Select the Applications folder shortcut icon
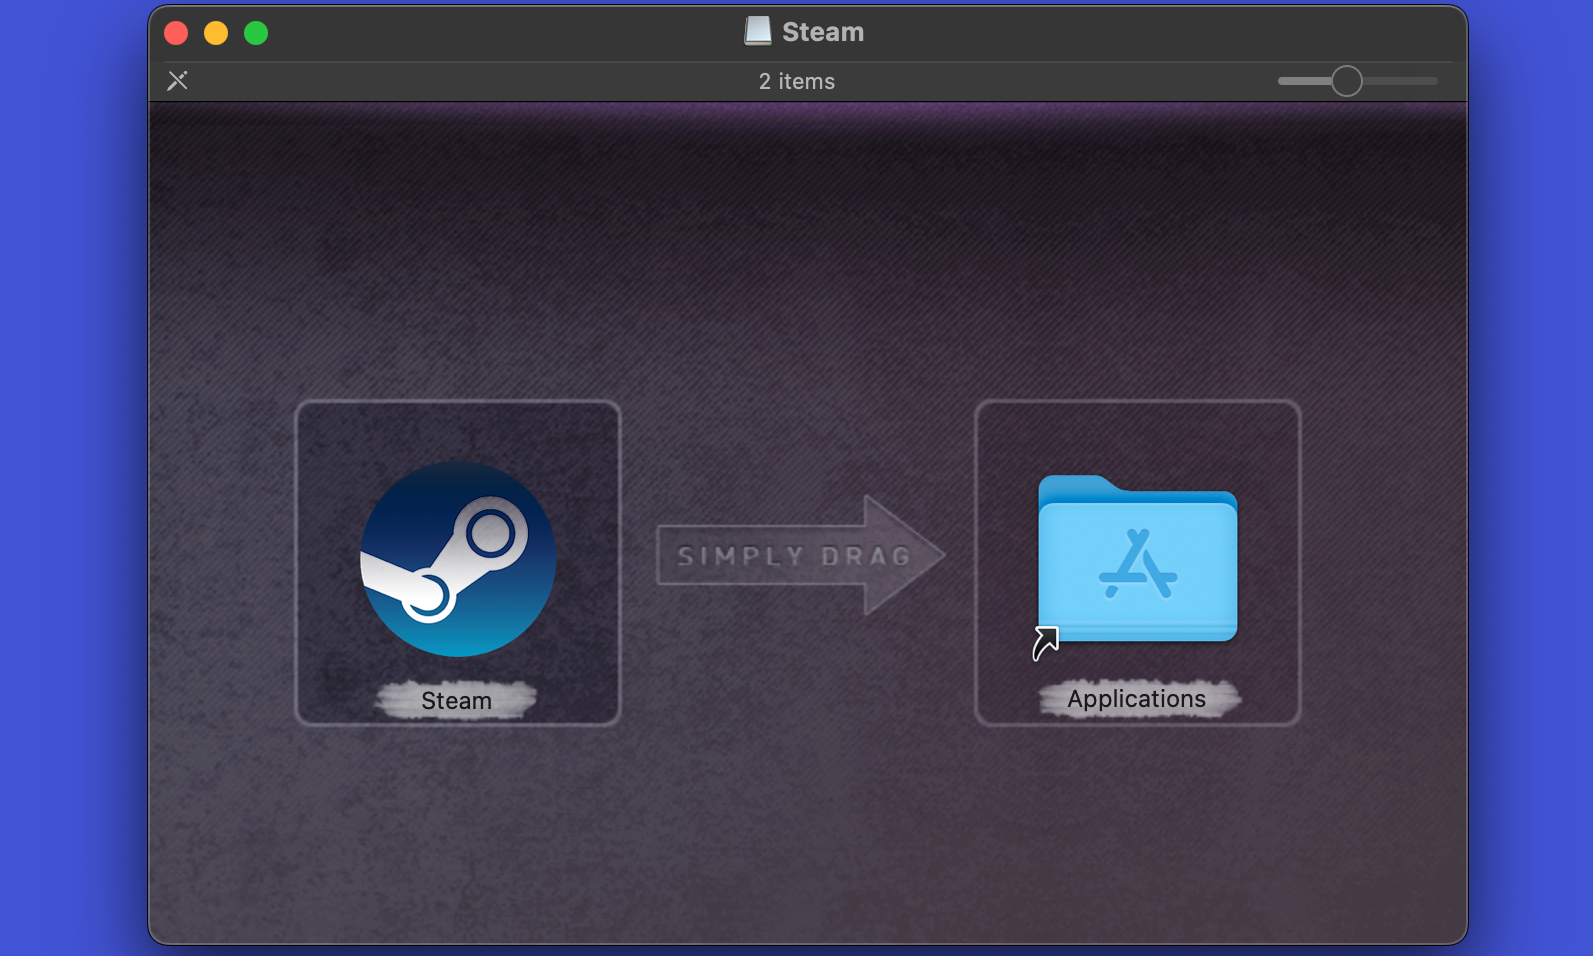 pos(1137,559)
